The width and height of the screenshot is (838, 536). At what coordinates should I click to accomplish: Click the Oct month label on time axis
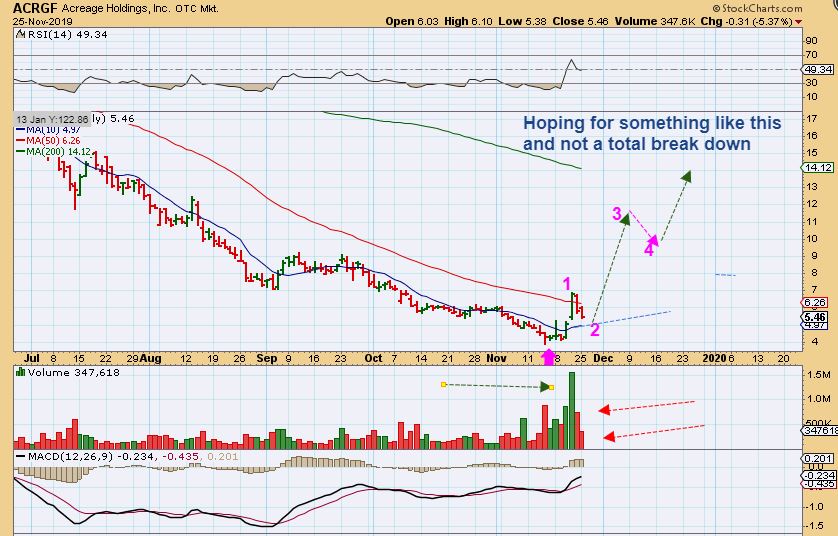click(373, 358)
